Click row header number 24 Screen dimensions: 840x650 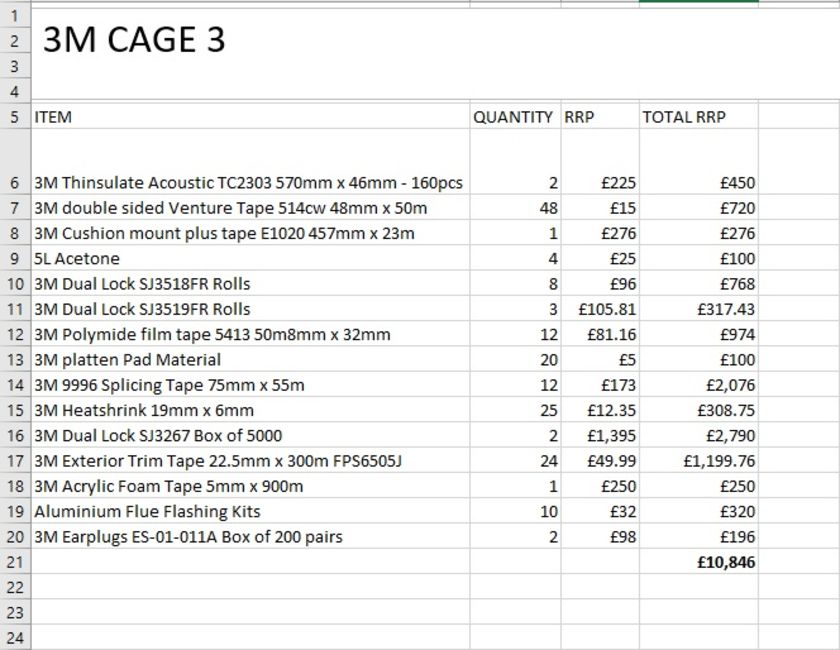click(x=14, y=637)
